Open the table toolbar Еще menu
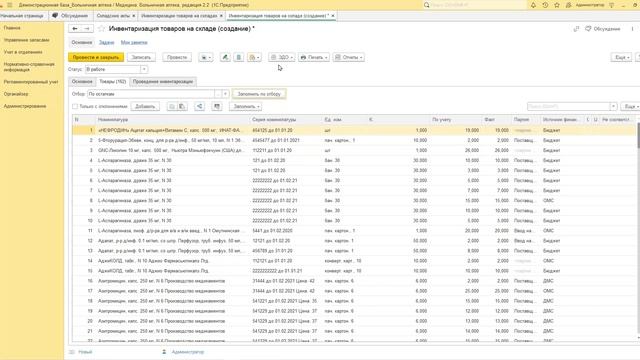640x360 pixels. click(630, 107)
